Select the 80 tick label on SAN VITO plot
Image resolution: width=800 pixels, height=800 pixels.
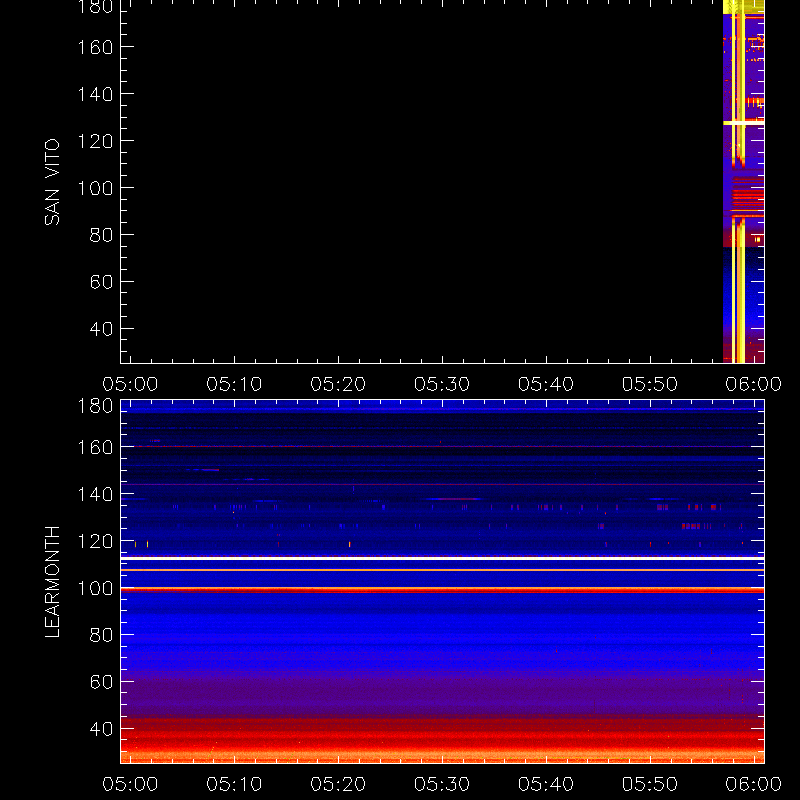pos(101,235)
